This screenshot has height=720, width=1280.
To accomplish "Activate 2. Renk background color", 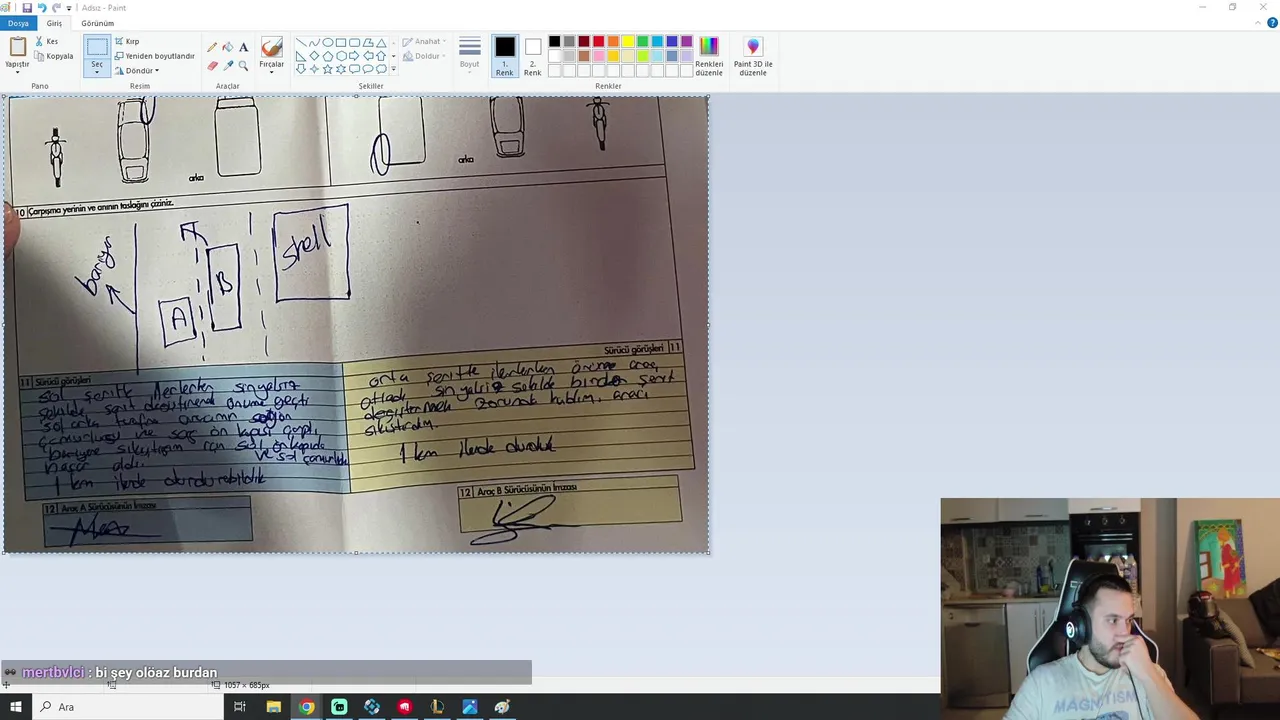I will pyautogui.click(x=533, y=56).
